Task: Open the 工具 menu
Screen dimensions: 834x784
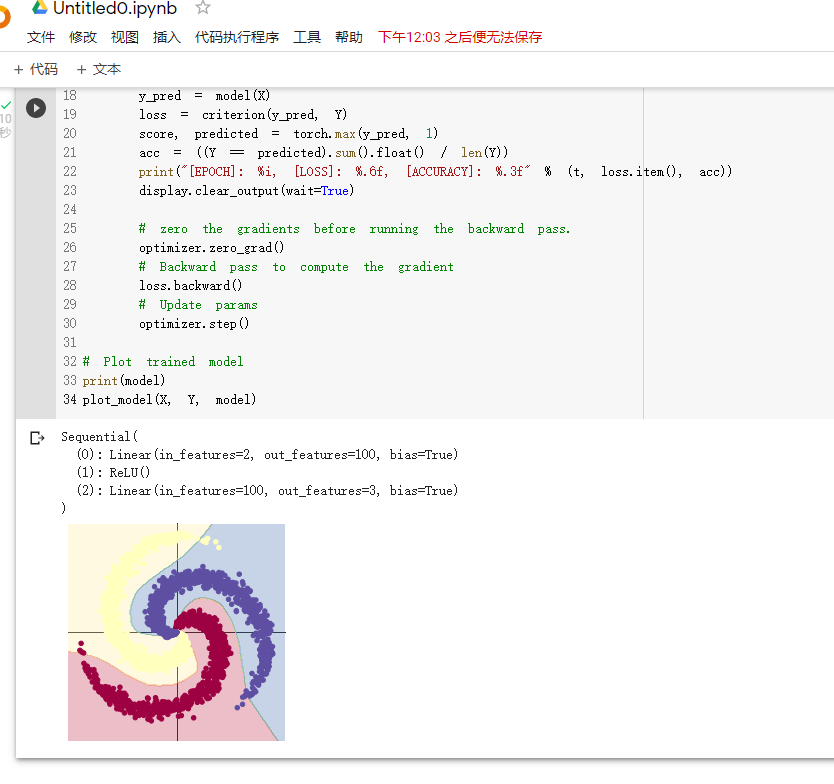Action: [x=307, y=37]
